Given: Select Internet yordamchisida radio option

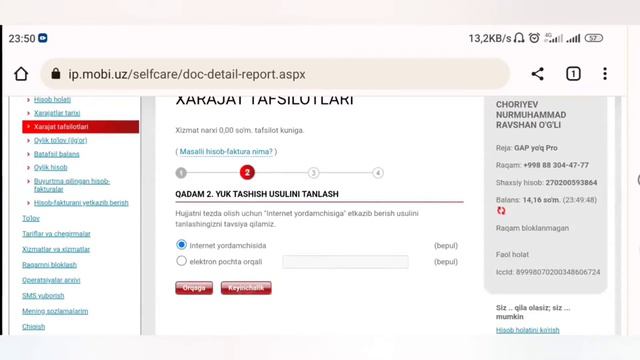Looking at the screenshot, I should [x=181, y=244].
